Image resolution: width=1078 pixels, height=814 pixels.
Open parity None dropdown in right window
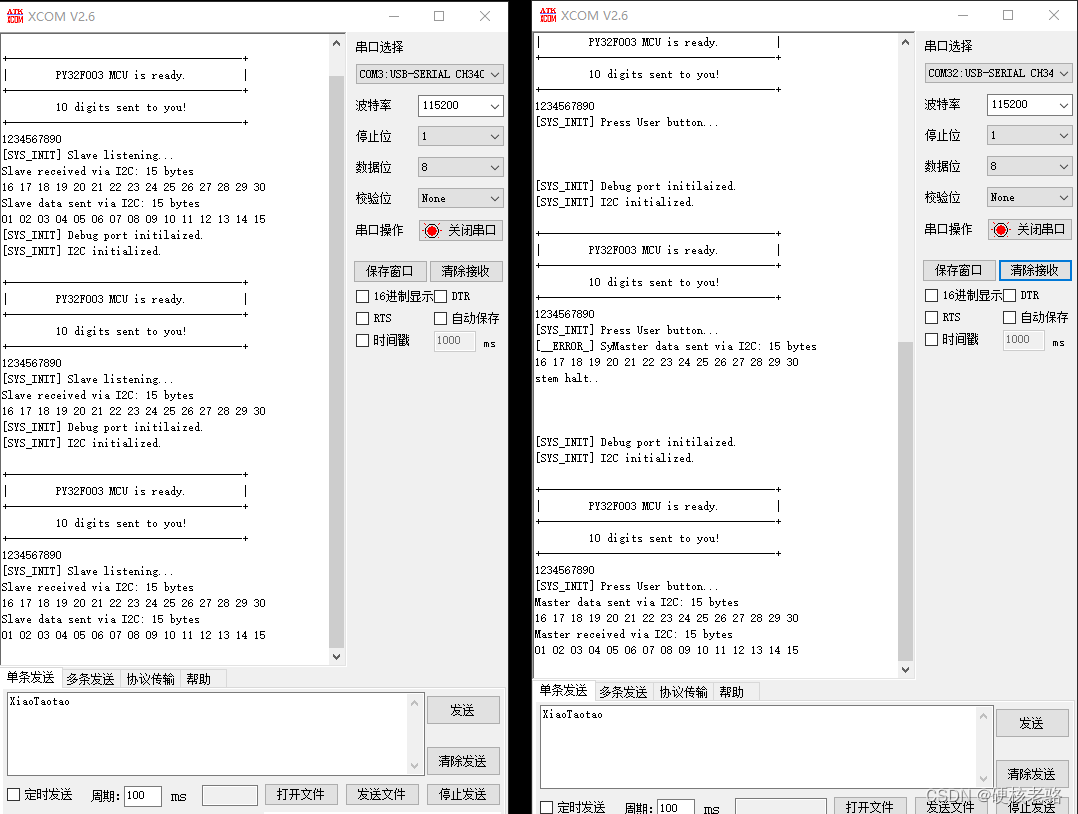pos(1029,197)
